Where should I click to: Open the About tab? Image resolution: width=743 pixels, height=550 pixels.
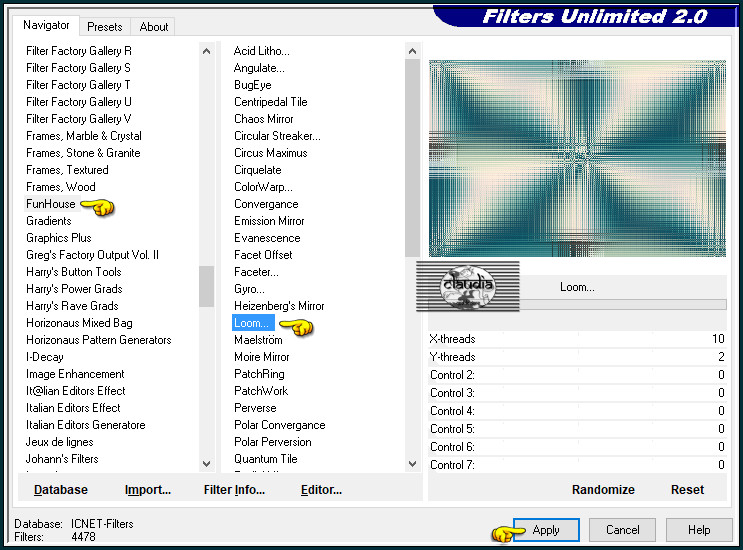[x=154, y=27]
